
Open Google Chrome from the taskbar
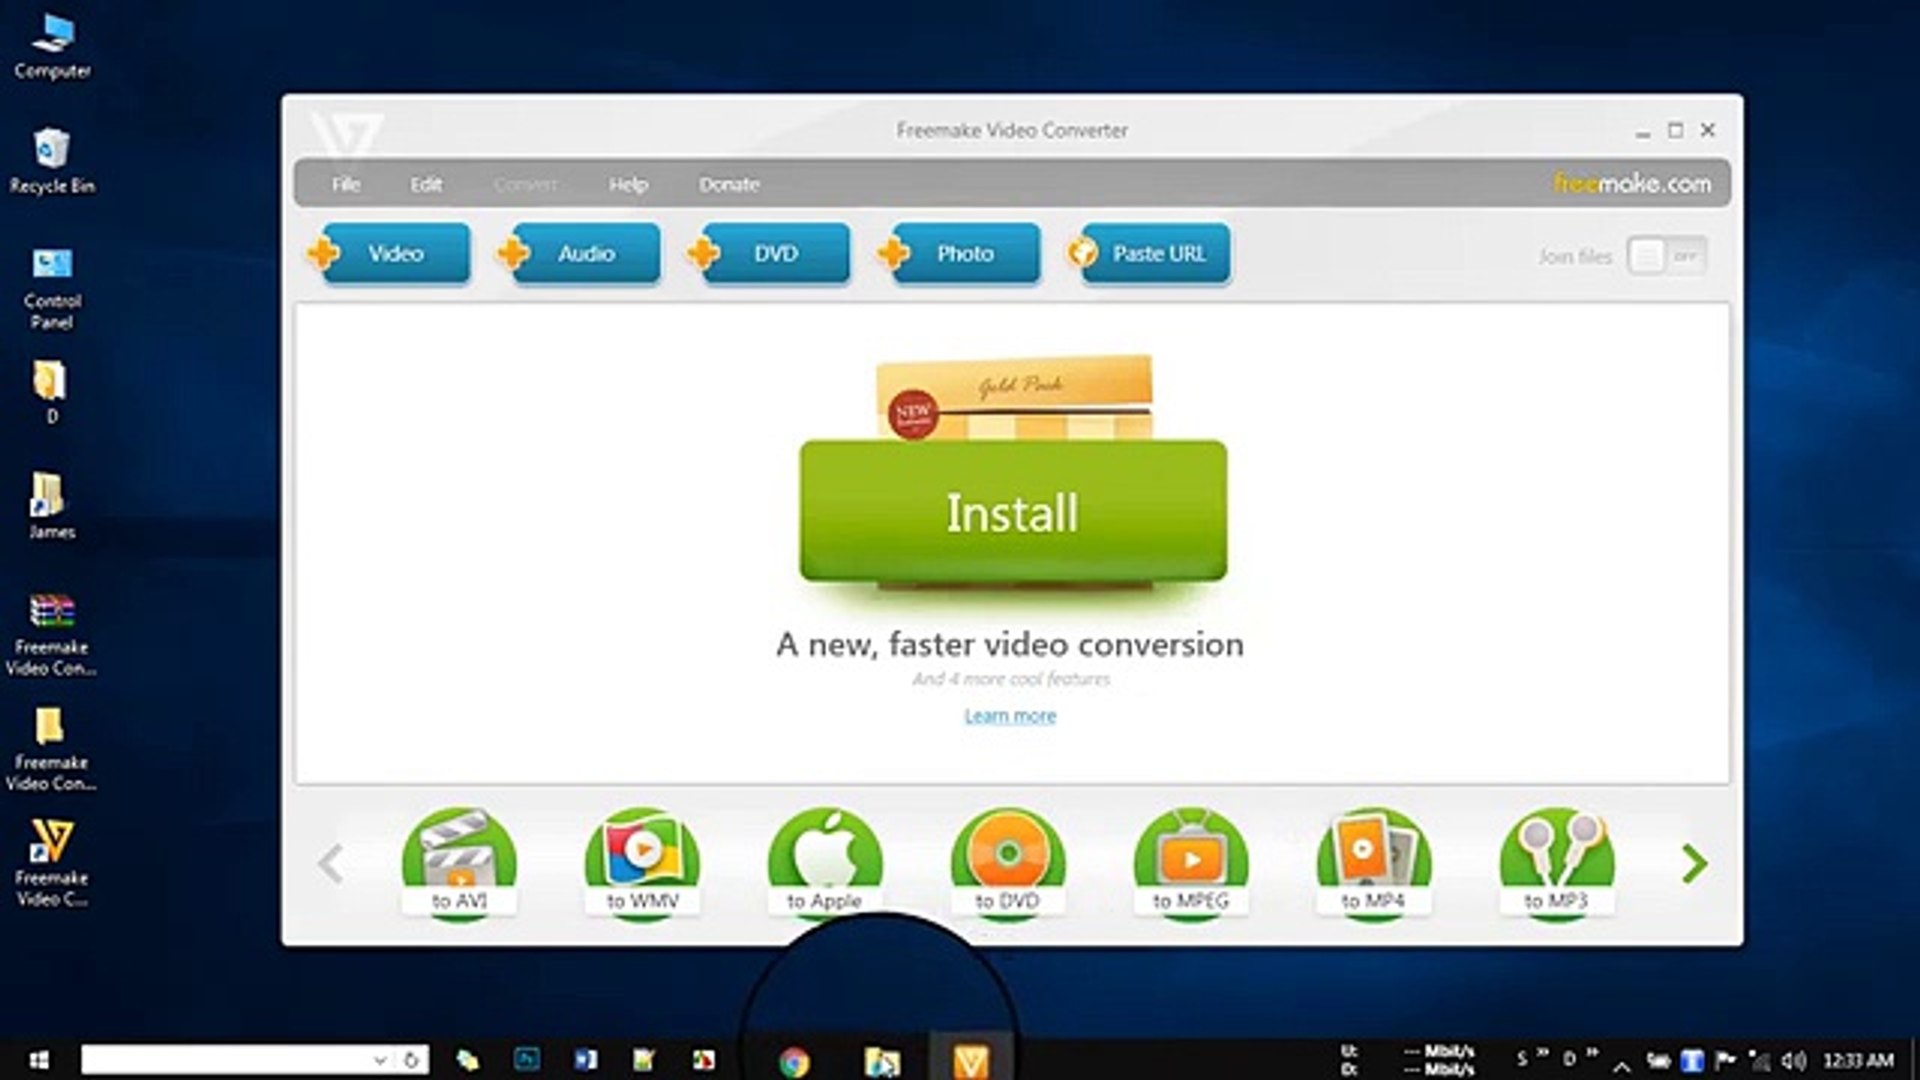point(794,1061)
